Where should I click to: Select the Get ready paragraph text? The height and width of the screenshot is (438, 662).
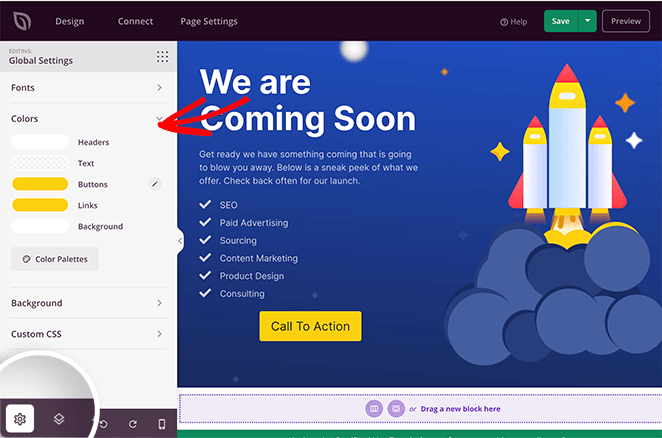(x=309, y=167)
